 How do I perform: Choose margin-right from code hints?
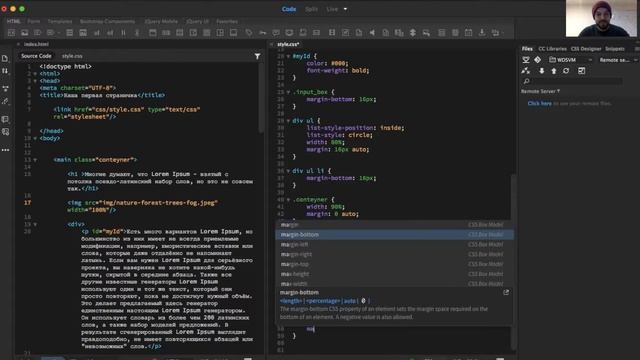pyautogui.click(x=394, y=254)
